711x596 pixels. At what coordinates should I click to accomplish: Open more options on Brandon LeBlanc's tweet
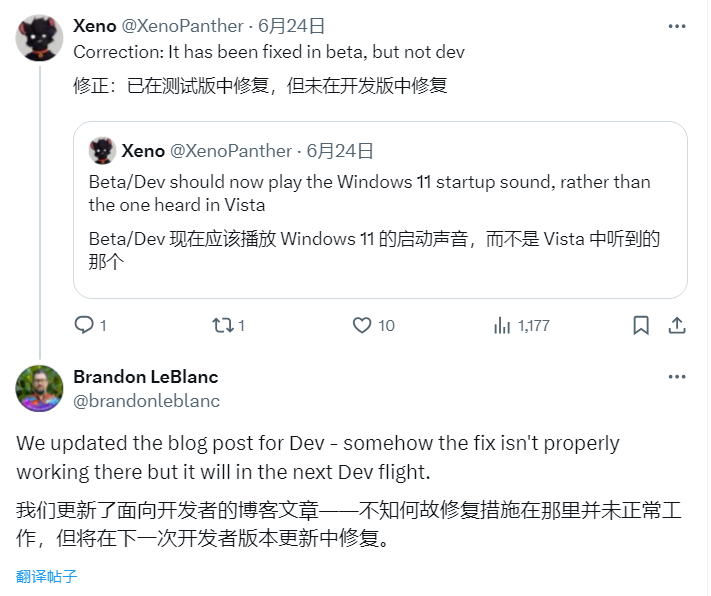coord(677,377)
